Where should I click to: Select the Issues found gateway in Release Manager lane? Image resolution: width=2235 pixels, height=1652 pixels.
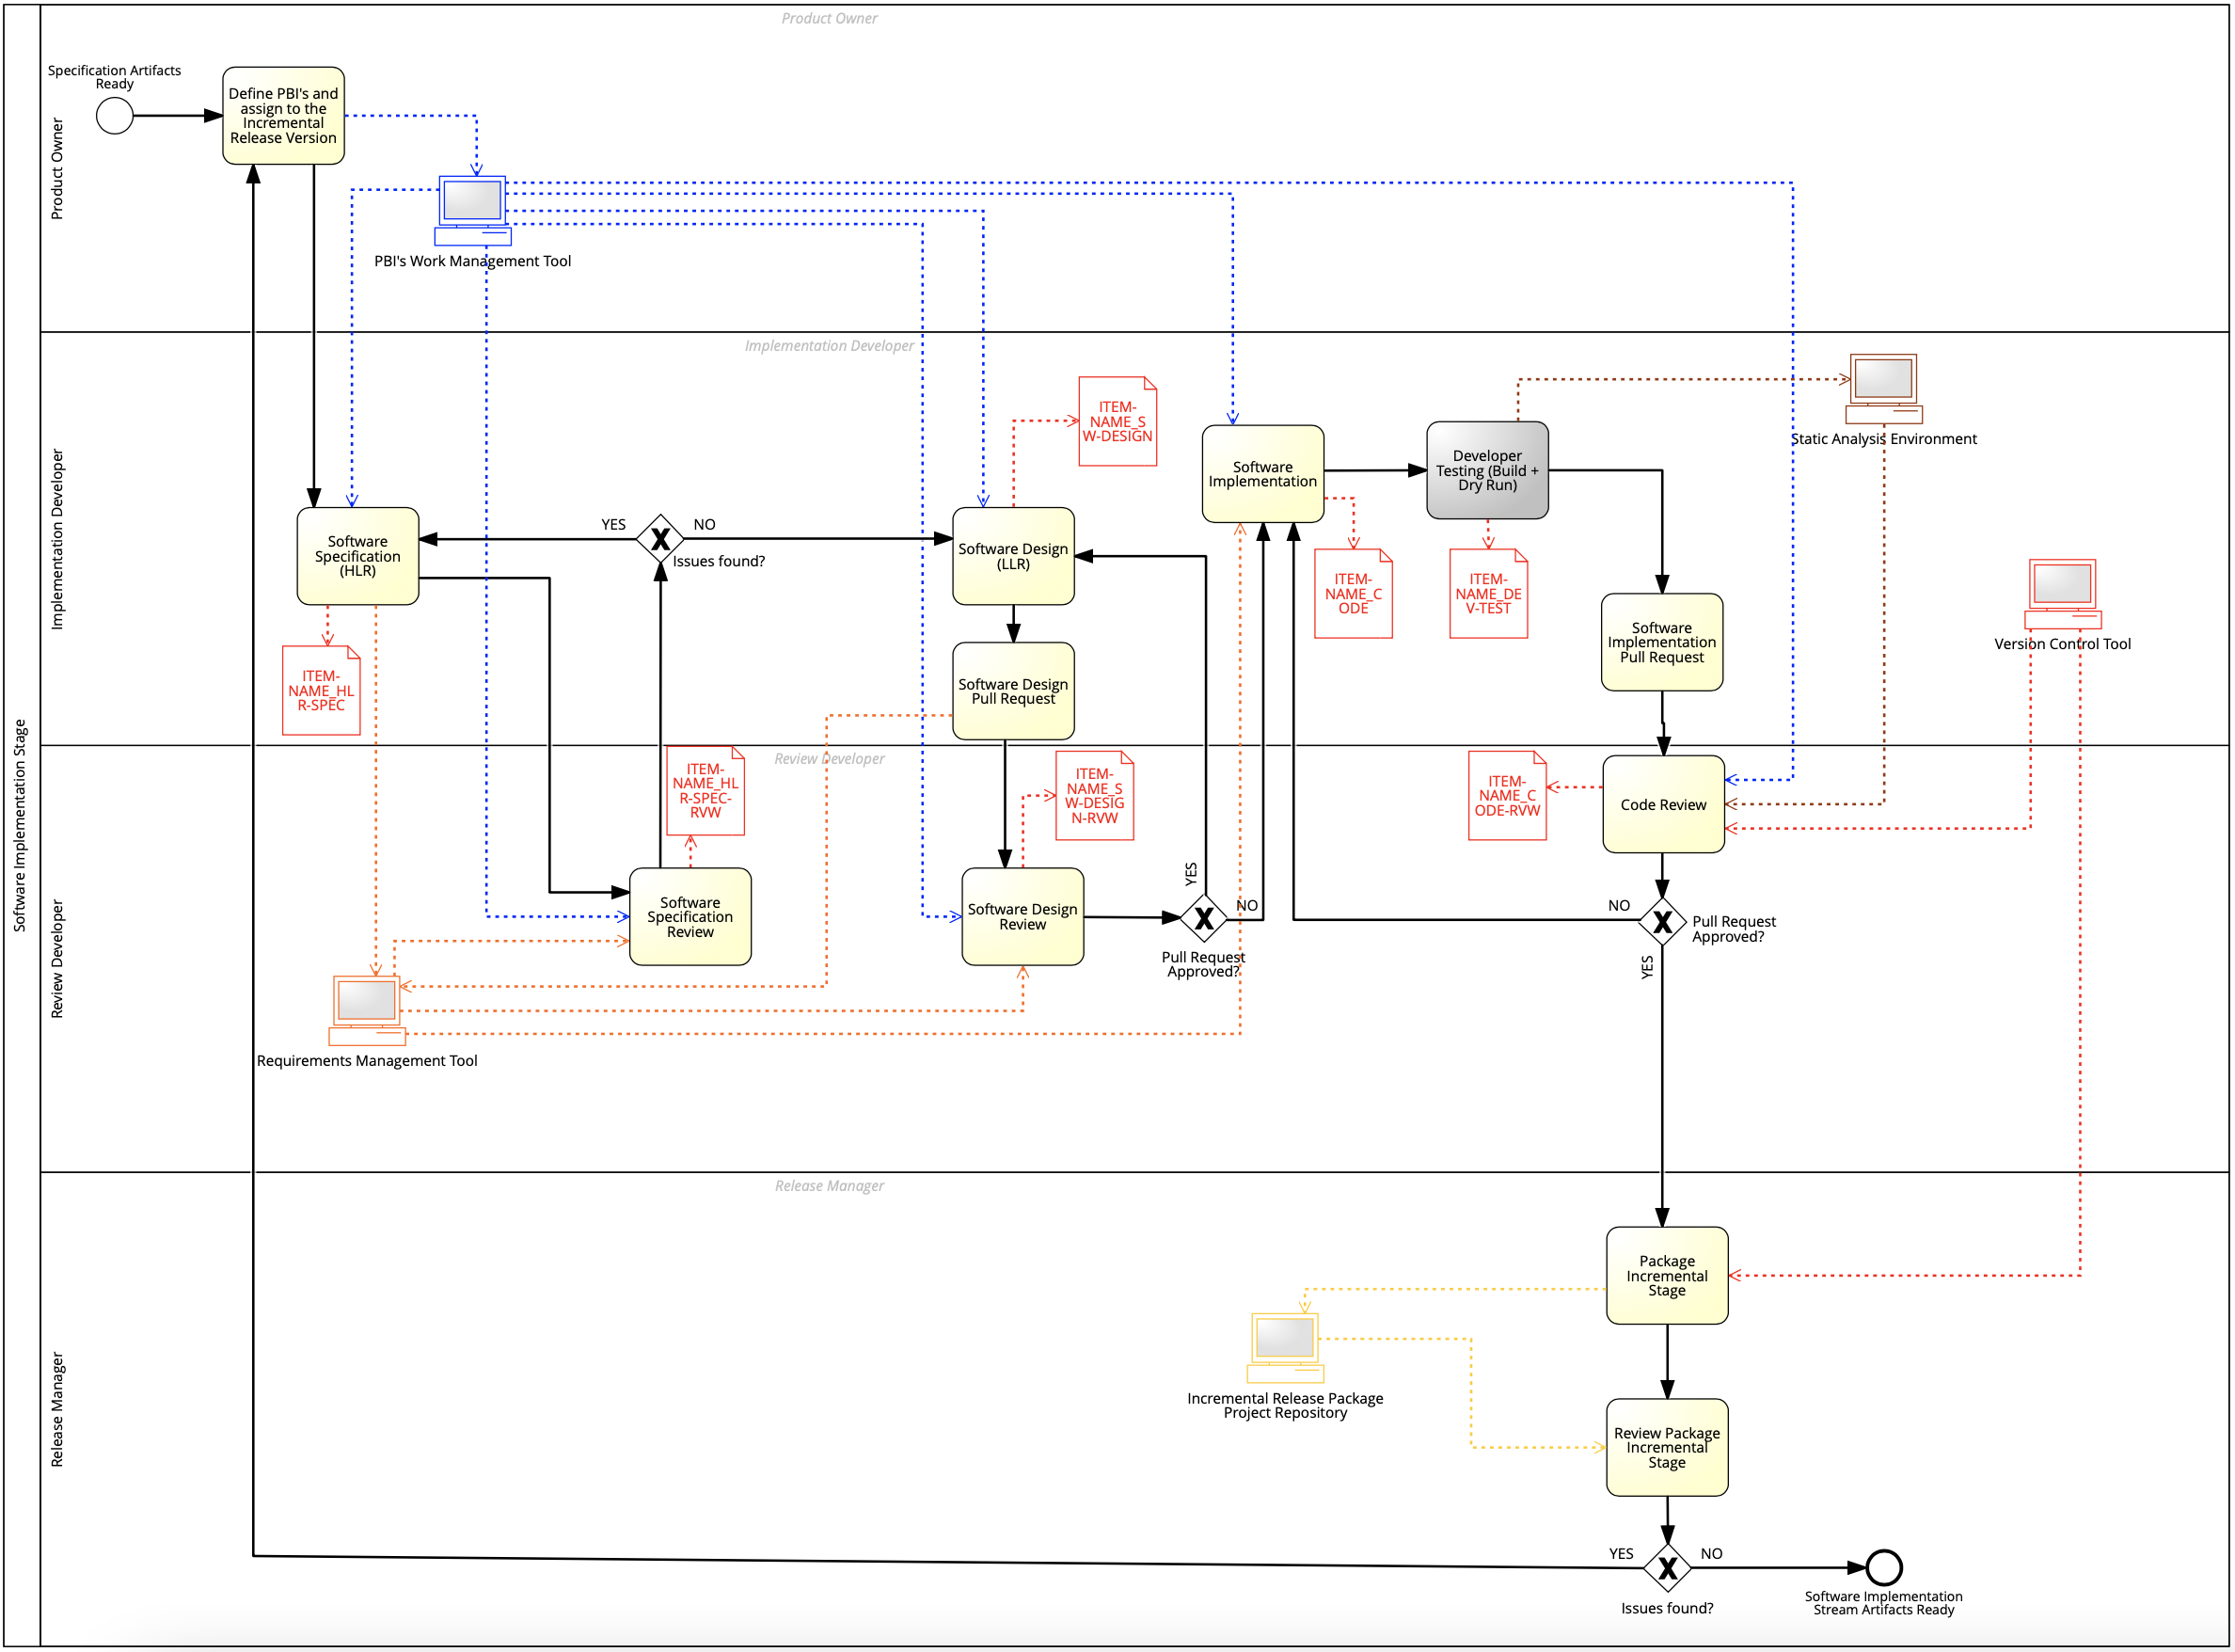click(1667, 1567)
